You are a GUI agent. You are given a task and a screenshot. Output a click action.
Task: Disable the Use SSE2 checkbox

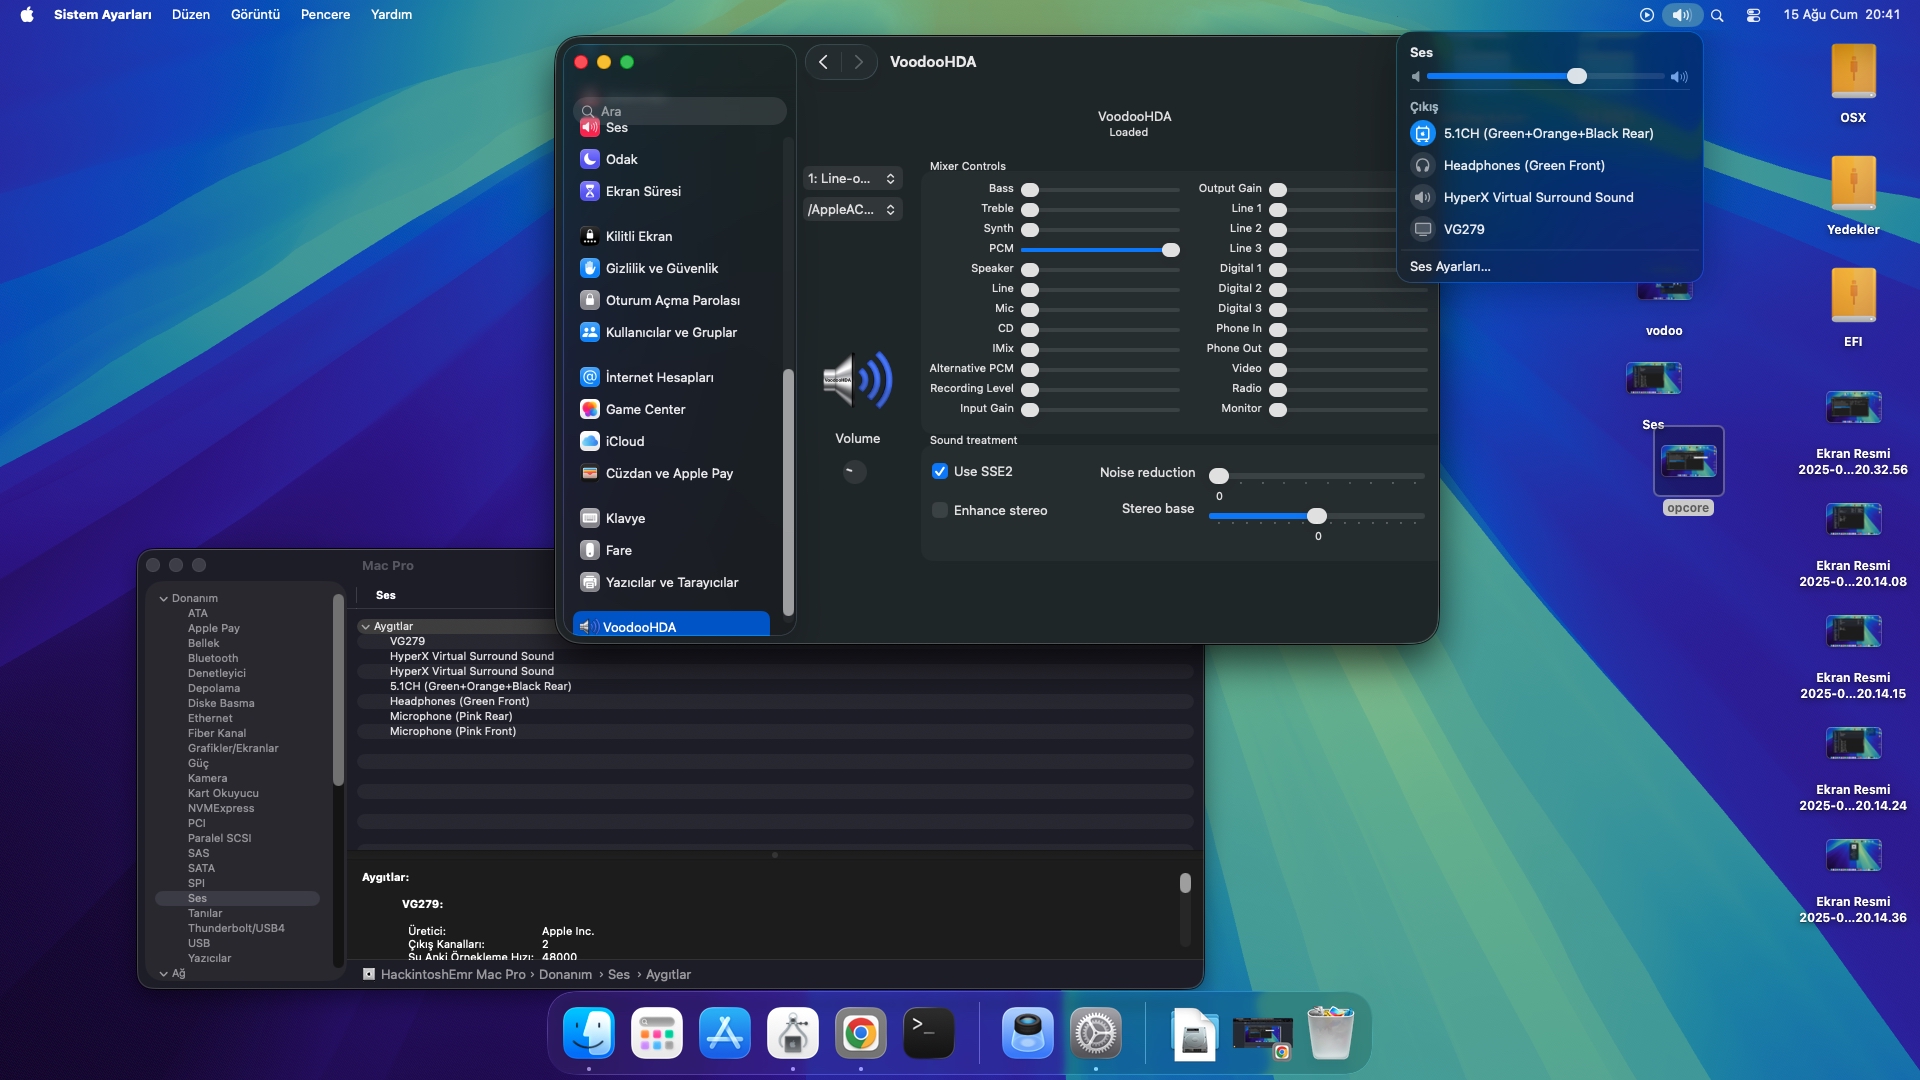(x=940, y=471)
